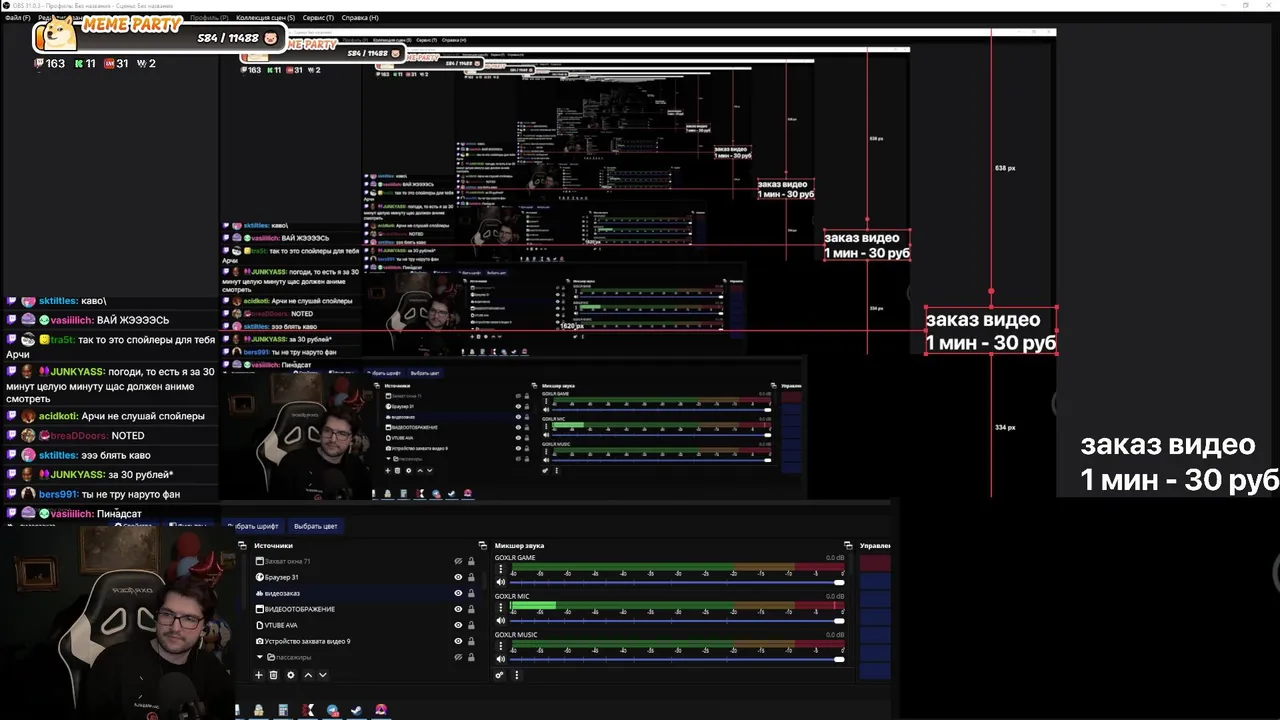
Task: Click text-source icon beside видеозаказ
Action: 260,593
